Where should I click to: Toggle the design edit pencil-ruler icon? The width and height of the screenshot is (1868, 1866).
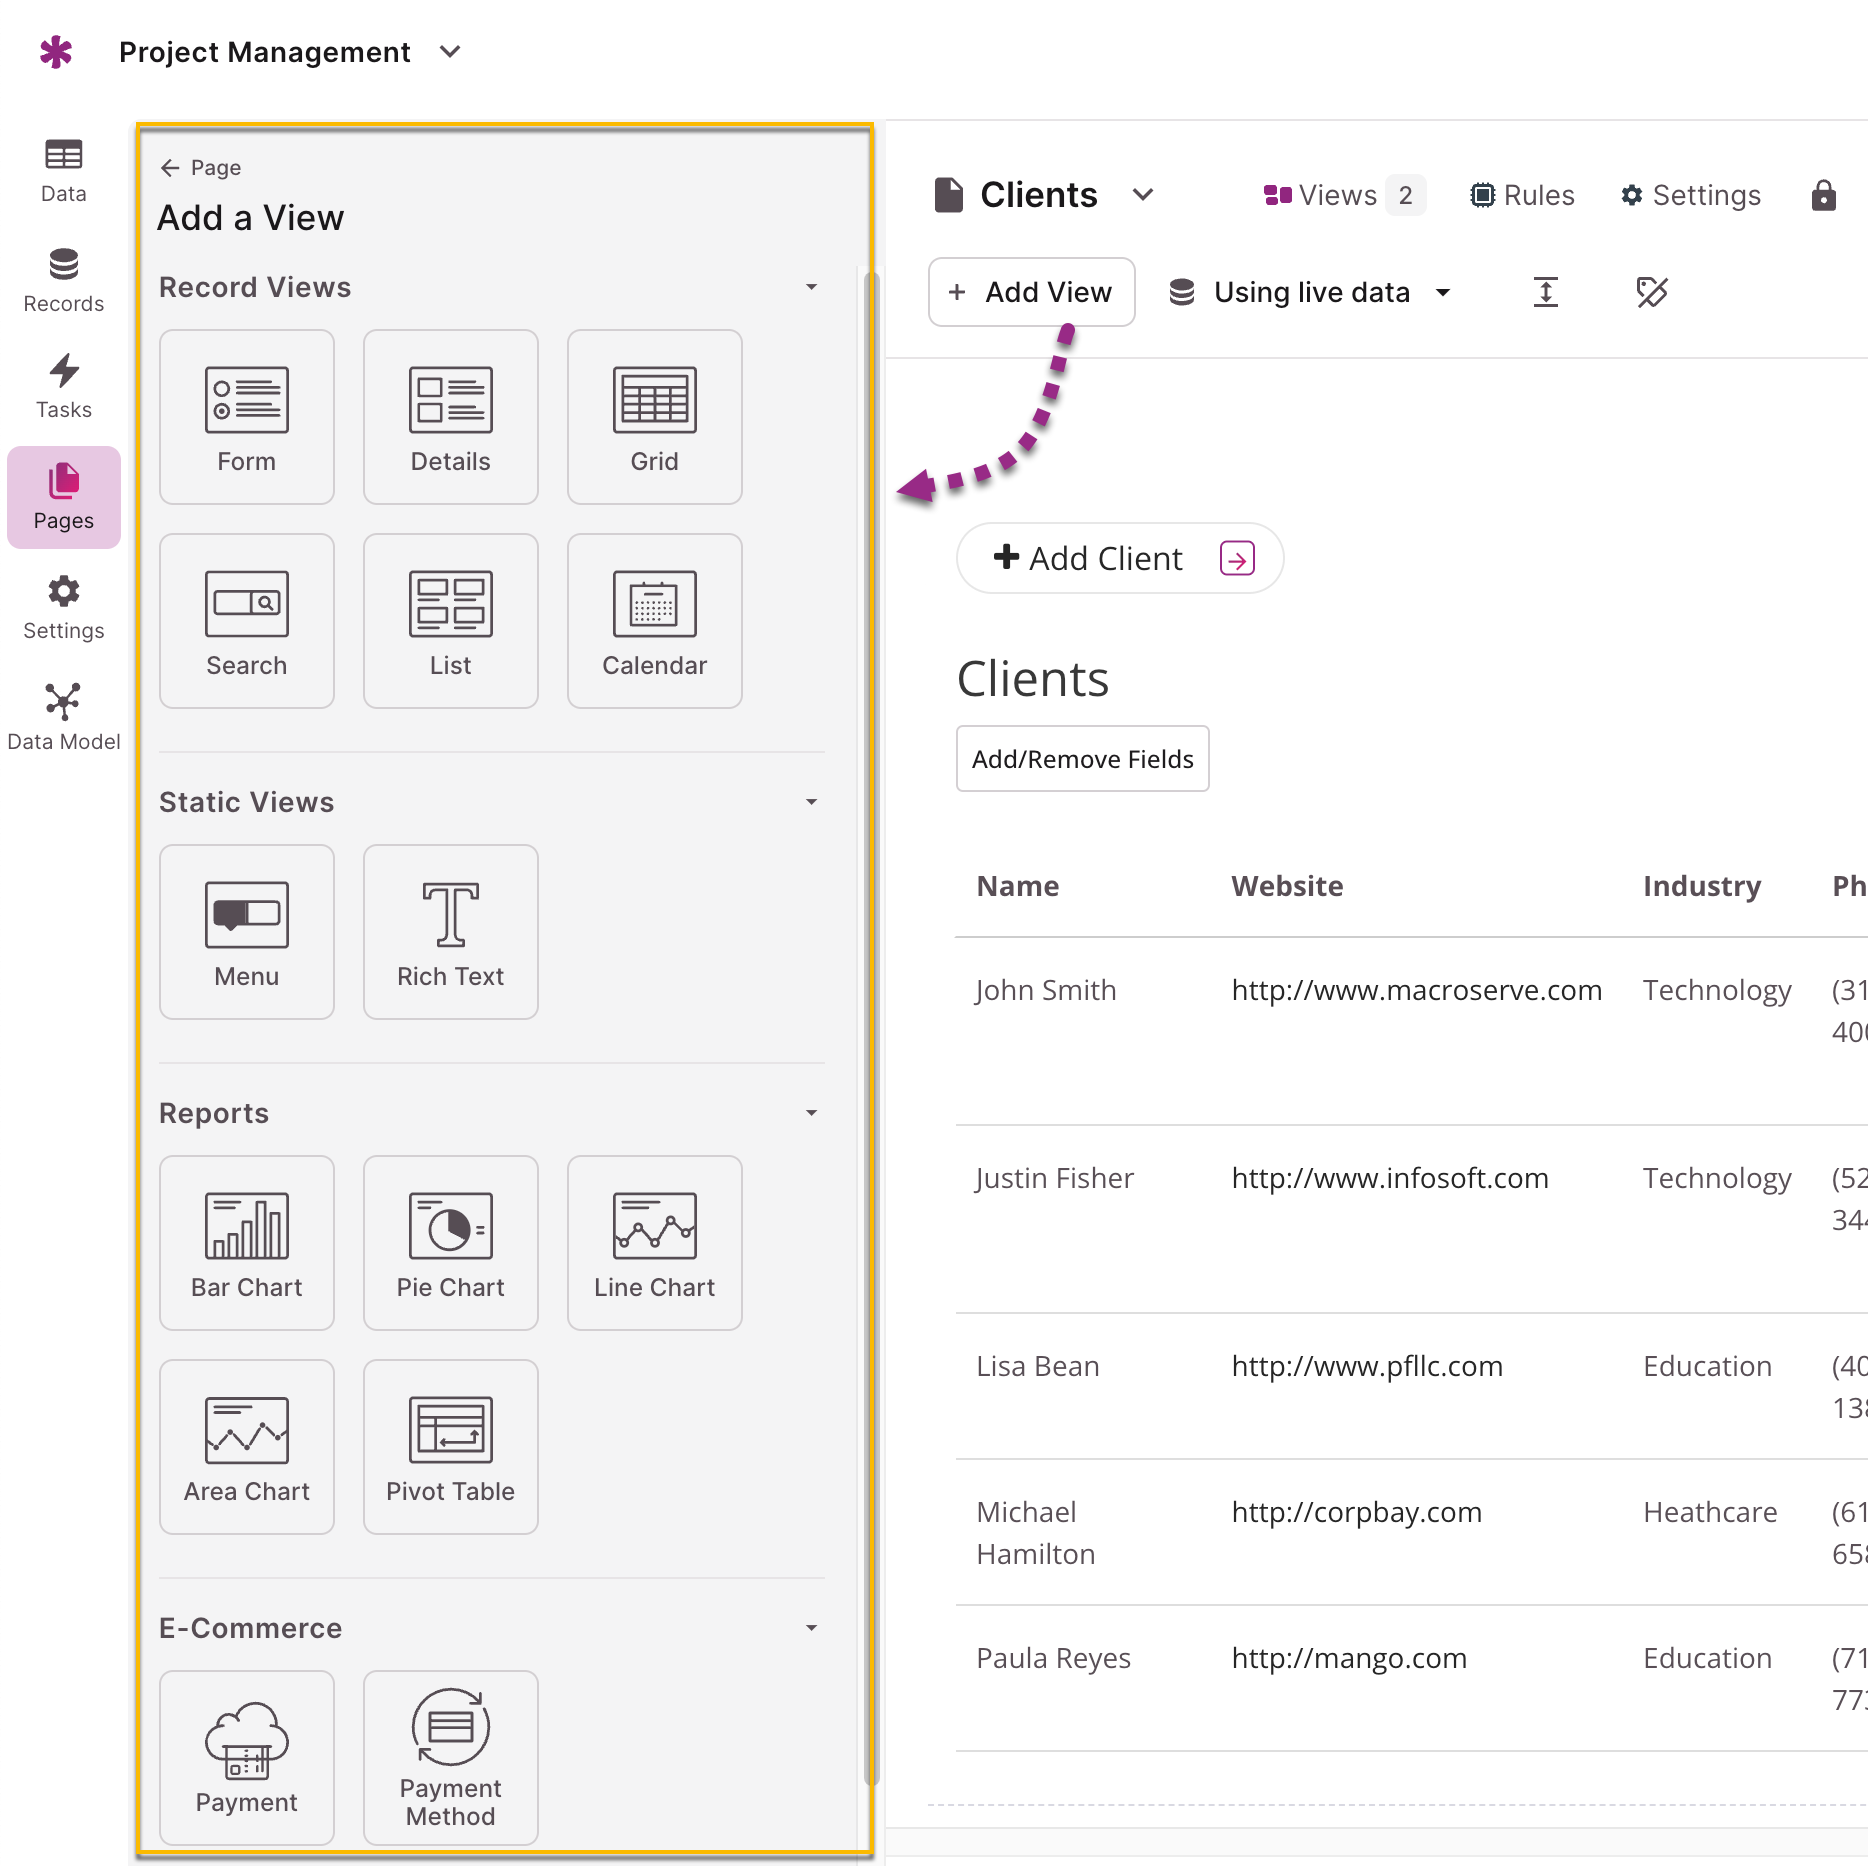point(1651,292)
